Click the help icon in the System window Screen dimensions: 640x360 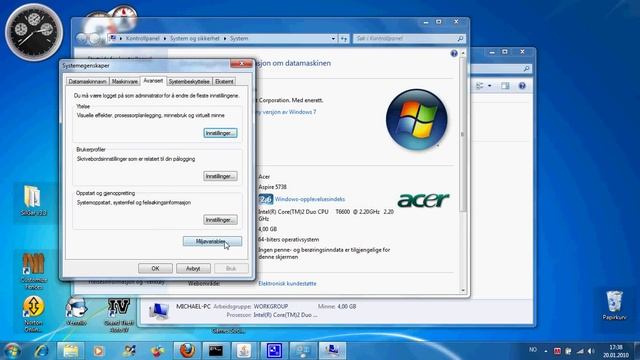coord(454,53)
